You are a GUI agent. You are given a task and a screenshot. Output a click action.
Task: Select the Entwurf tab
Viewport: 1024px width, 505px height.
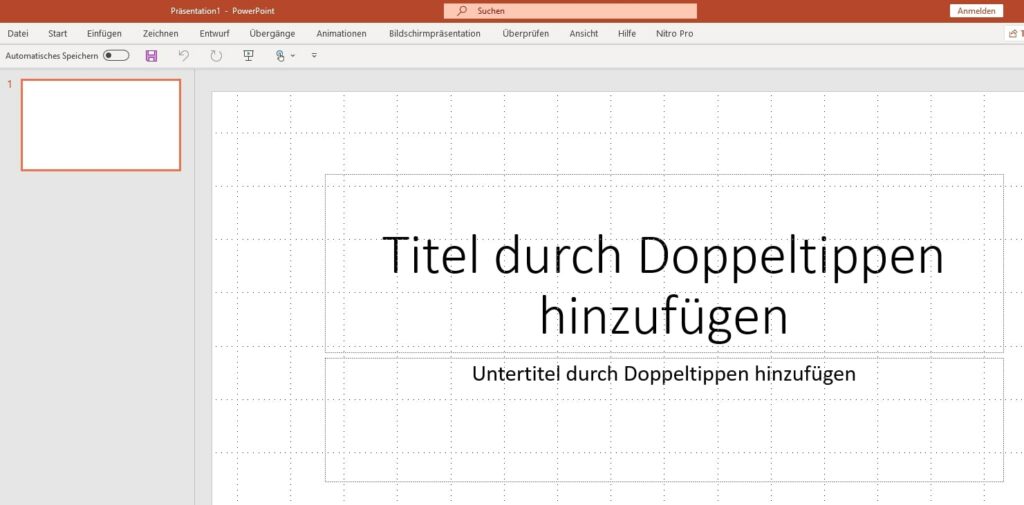pyautogui.click(x=214, y=33)
